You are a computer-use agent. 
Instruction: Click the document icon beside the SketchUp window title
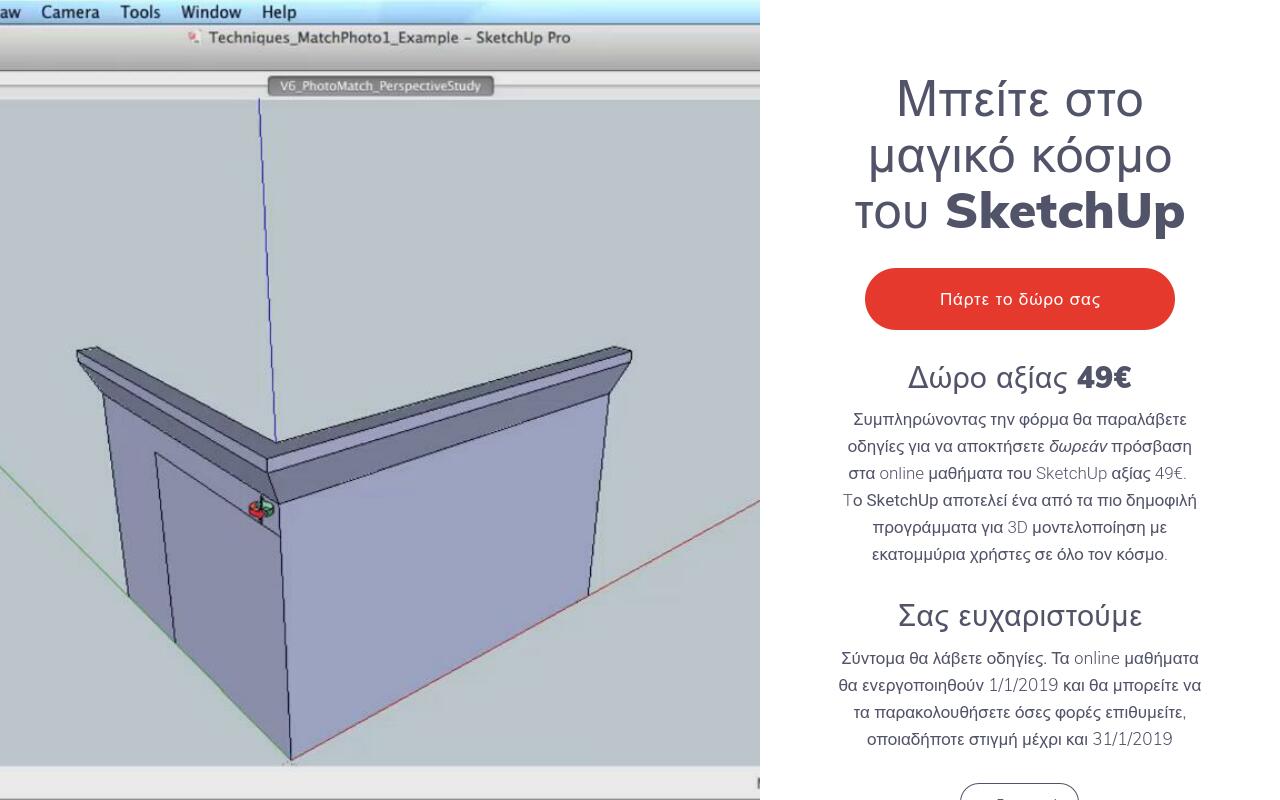(194, 38)
